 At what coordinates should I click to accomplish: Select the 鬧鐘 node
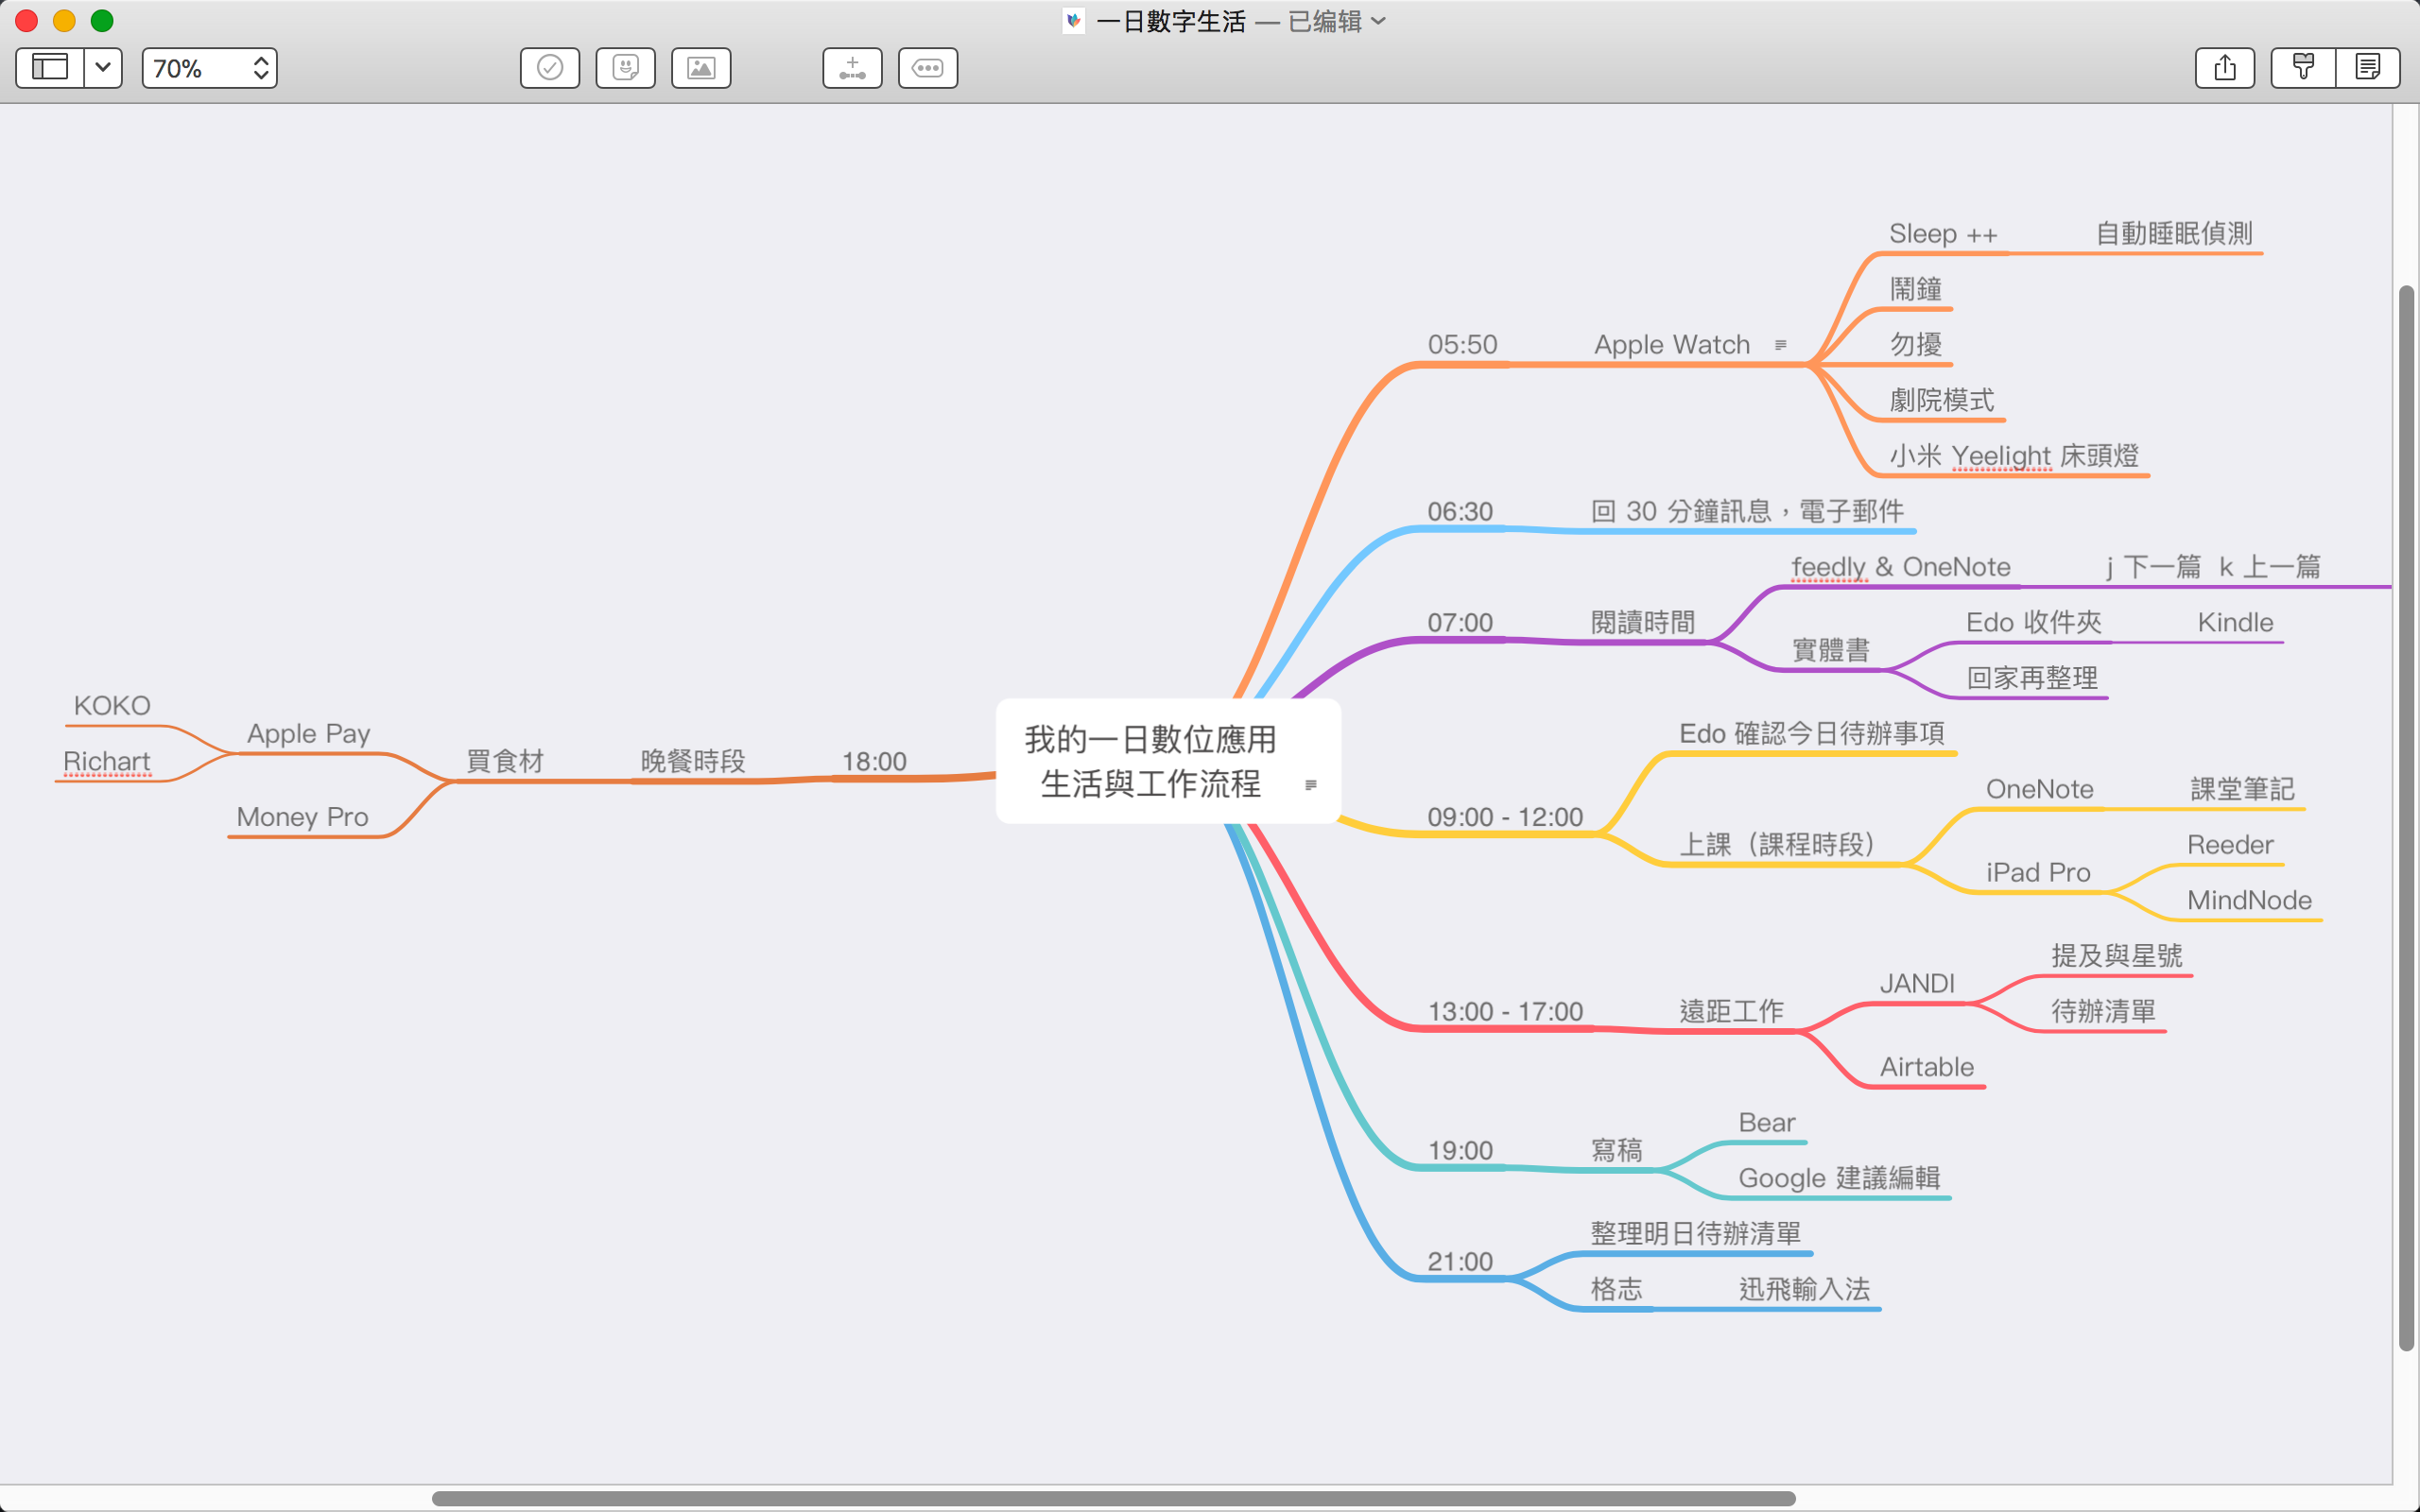[x=1916, y=290]
